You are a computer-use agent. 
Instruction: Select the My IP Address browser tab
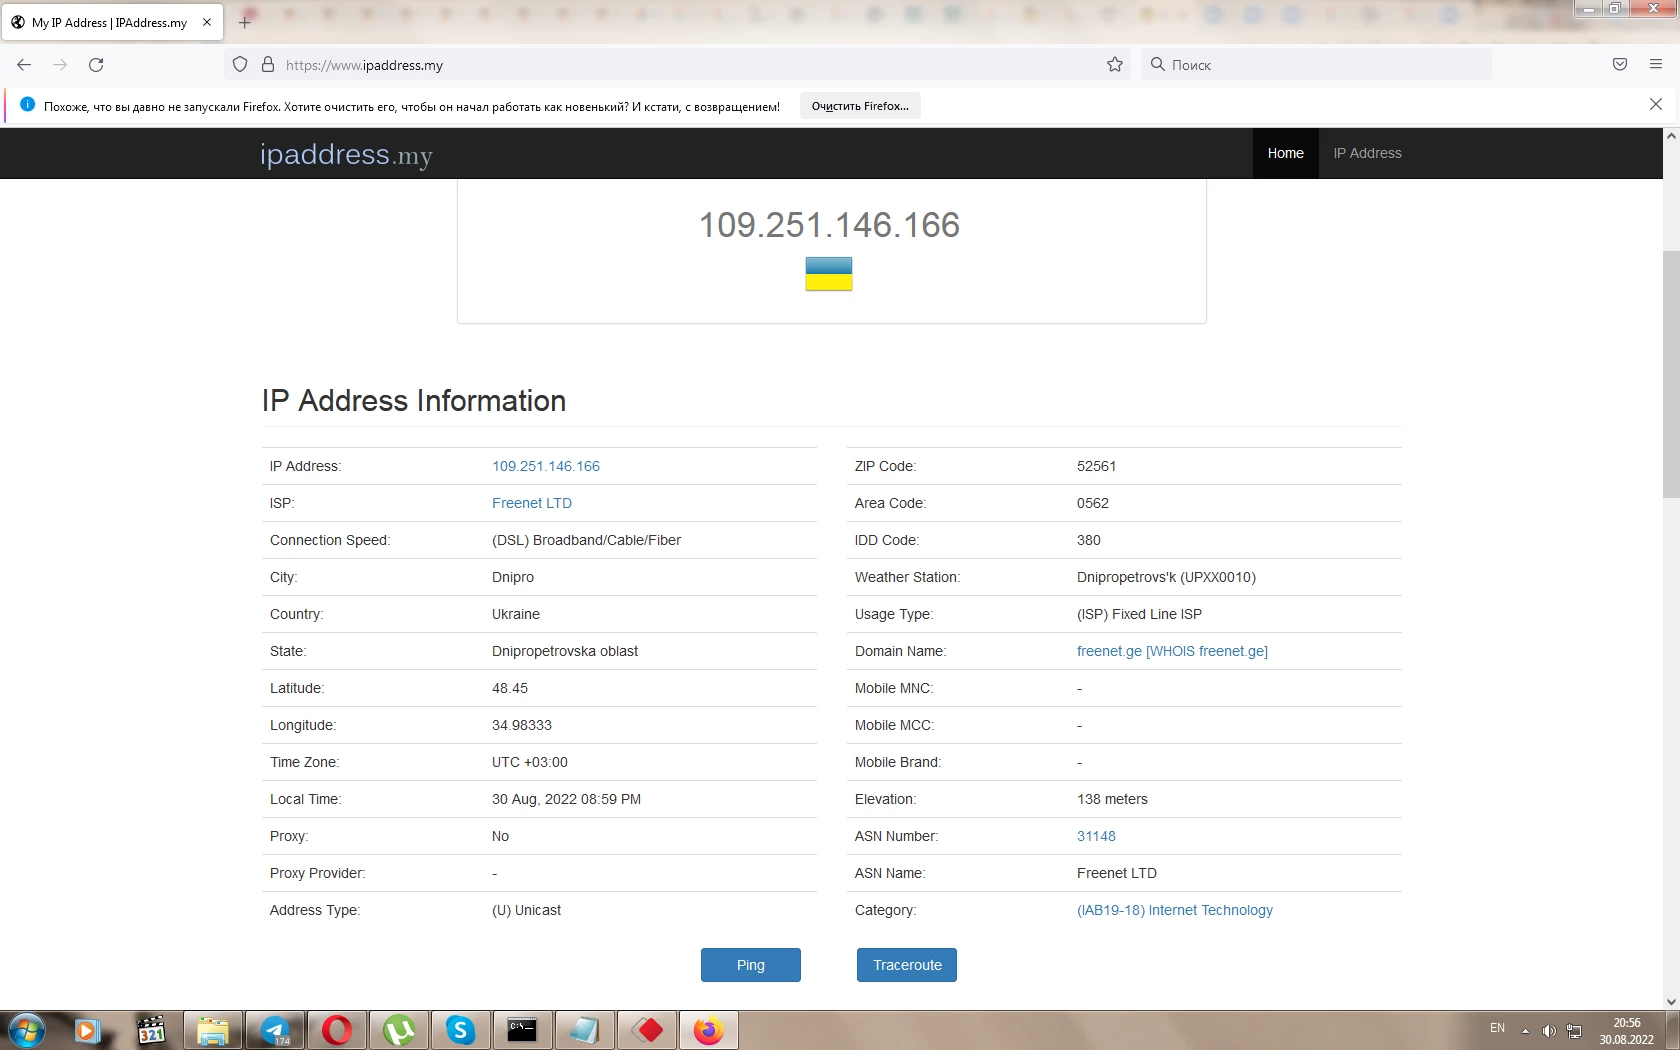(x=112, y=22)
